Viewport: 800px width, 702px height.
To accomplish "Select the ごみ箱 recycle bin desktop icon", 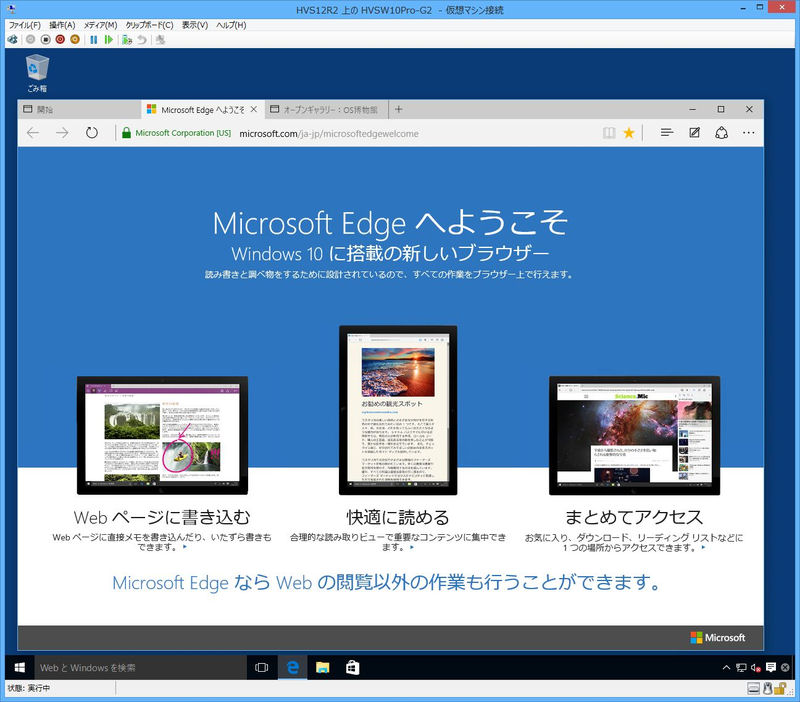I will click(37, 74).
